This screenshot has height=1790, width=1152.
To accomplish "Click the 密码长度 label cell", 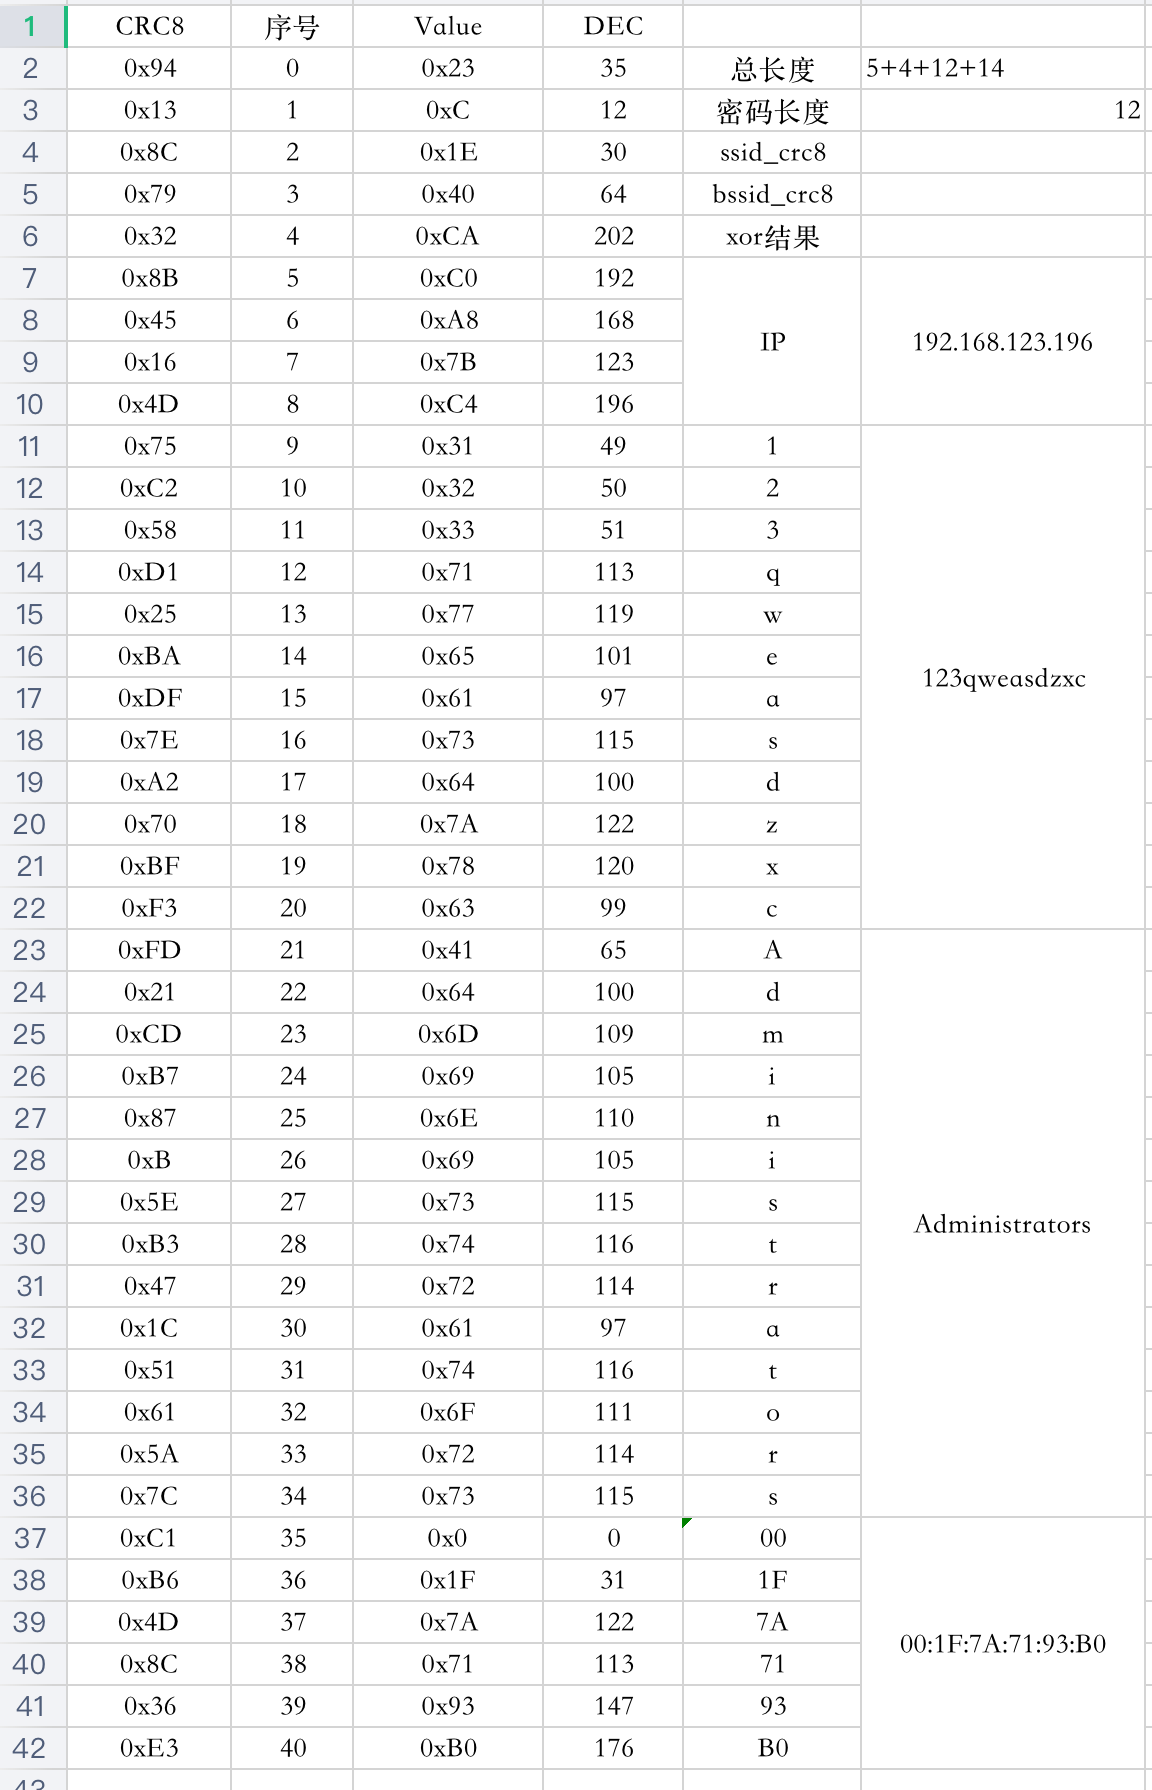I will point(772,110).
